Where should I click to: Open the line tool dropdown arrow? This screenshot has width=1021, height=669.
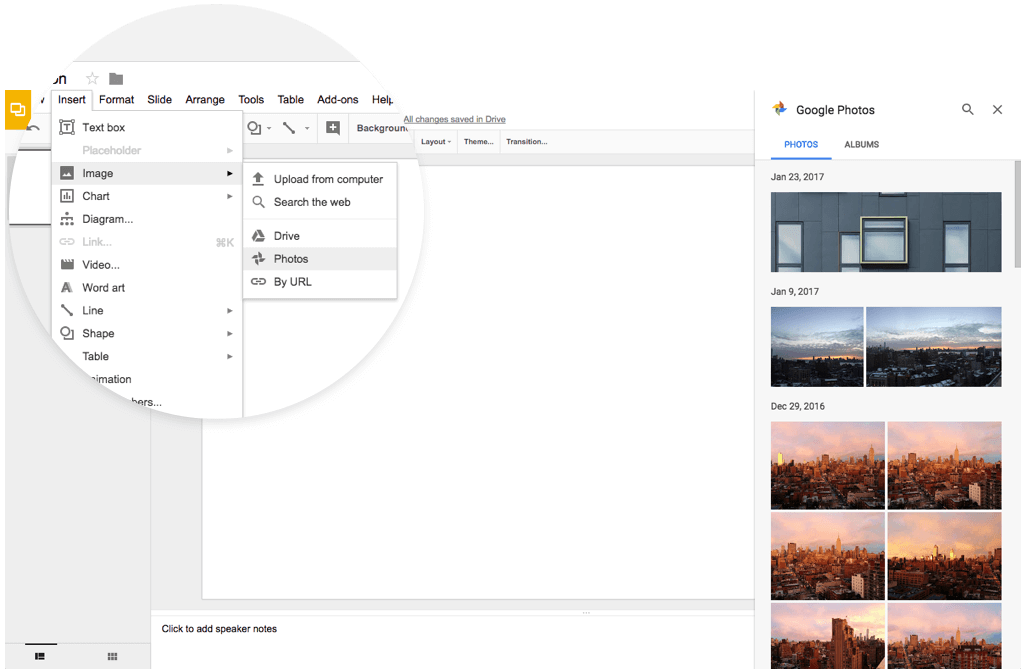307,129
